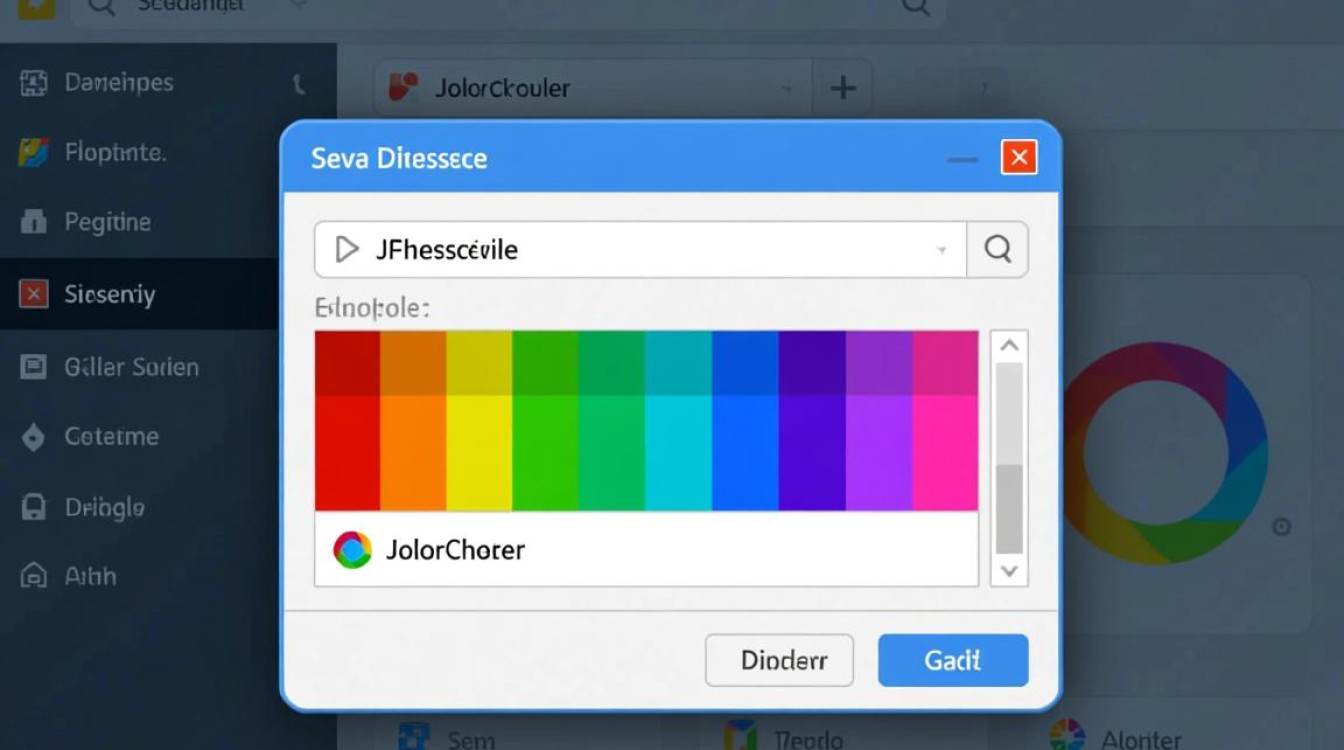Open the JFhesscévile dropdown arrow
Viewport: 1344px width, 750px height.
[941, 250]
